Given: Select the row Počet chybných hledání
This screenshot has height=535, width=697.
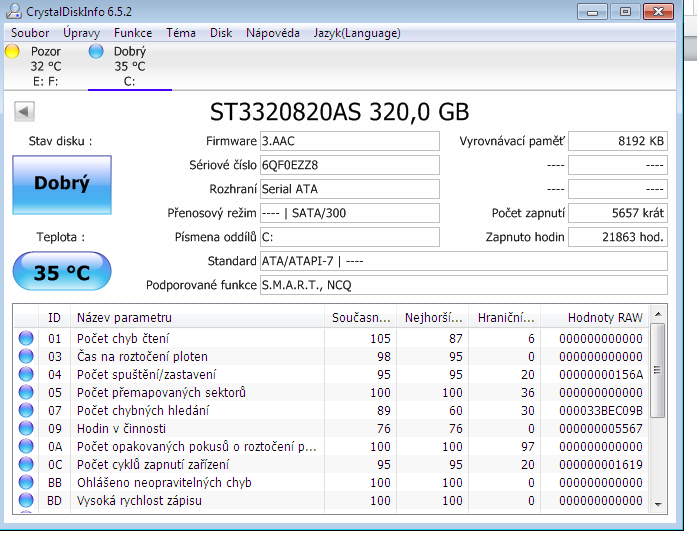Looking at the screenshot, I should [x=331, y=410].
